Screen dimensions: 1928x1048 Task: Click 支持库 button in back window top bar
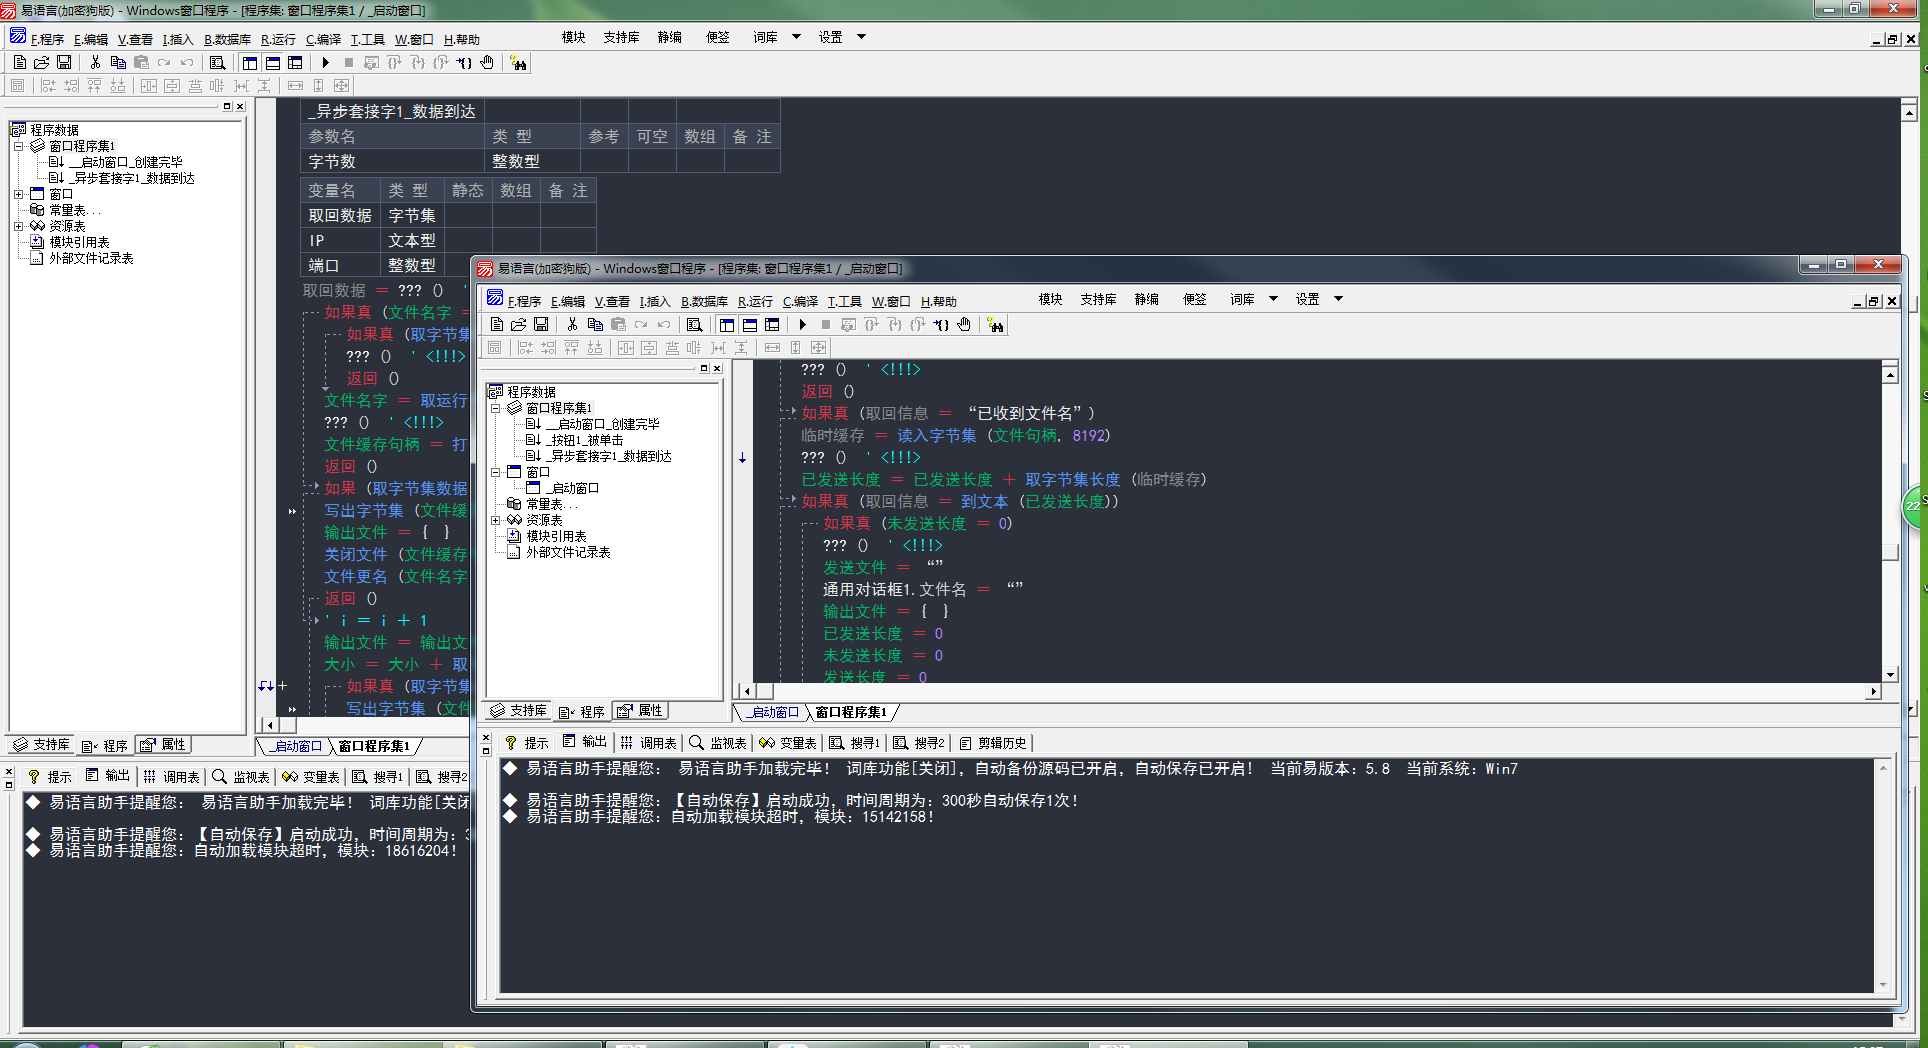click(621, 37)
